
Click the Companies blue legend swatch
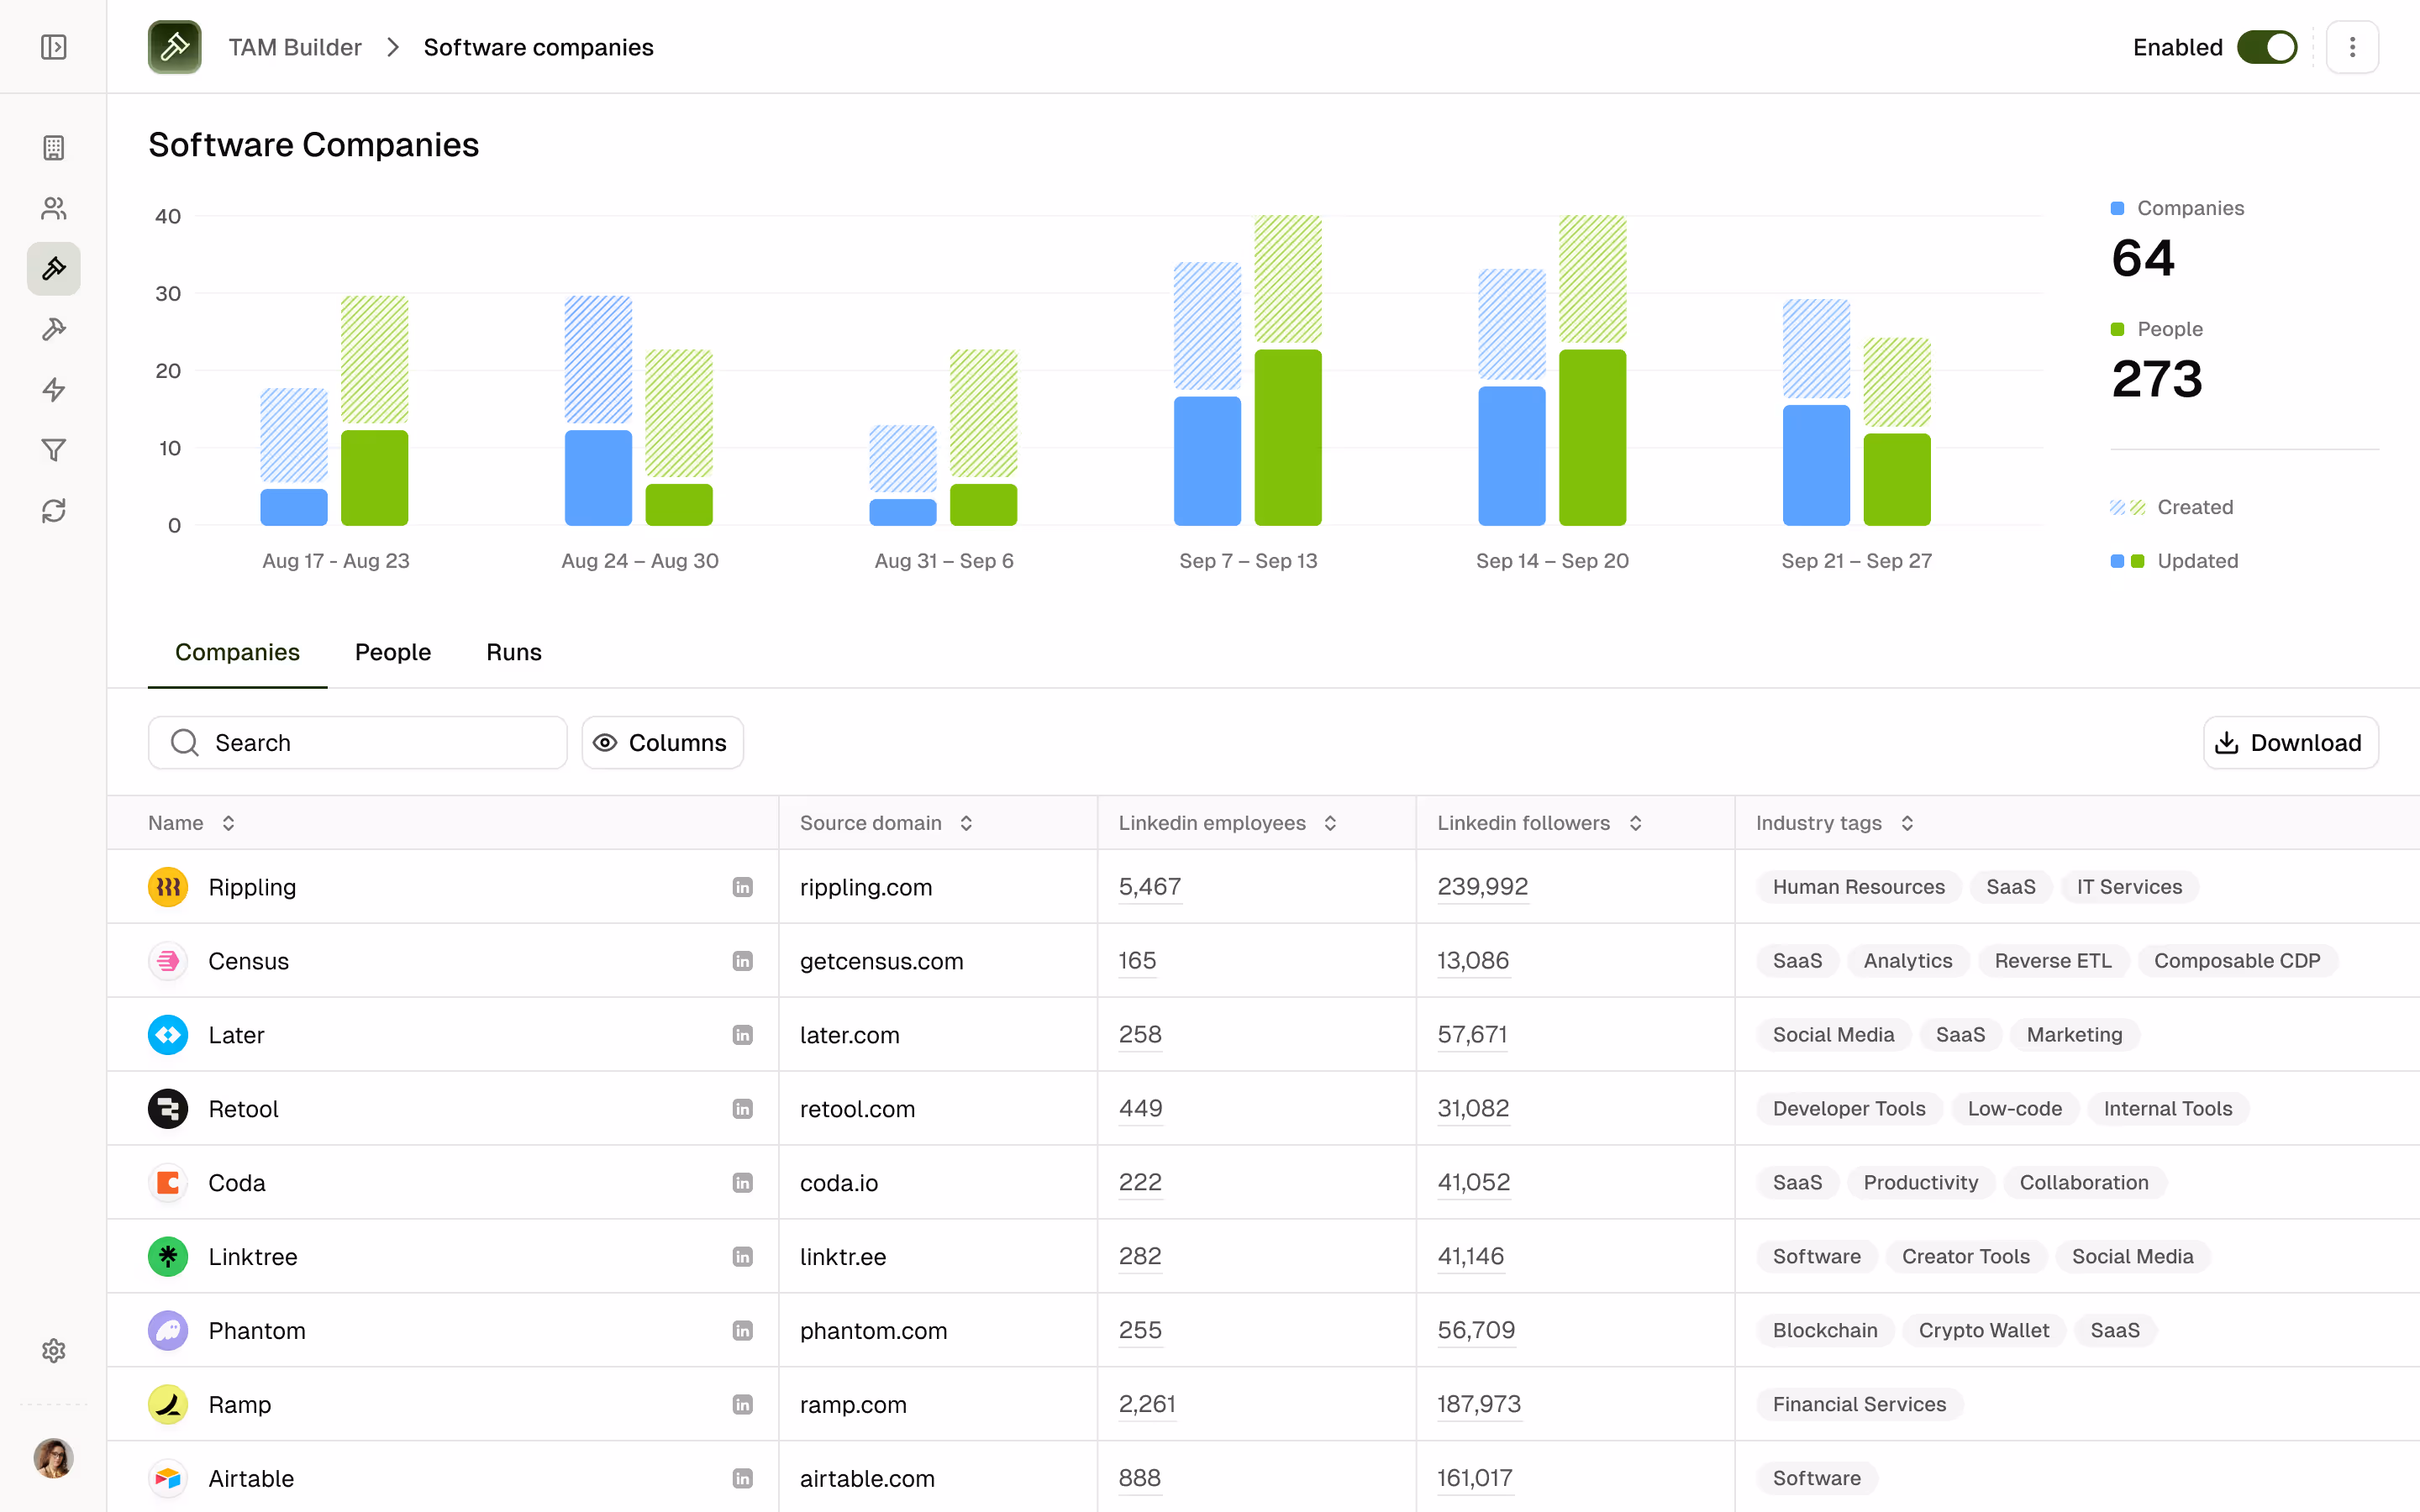2117,208
